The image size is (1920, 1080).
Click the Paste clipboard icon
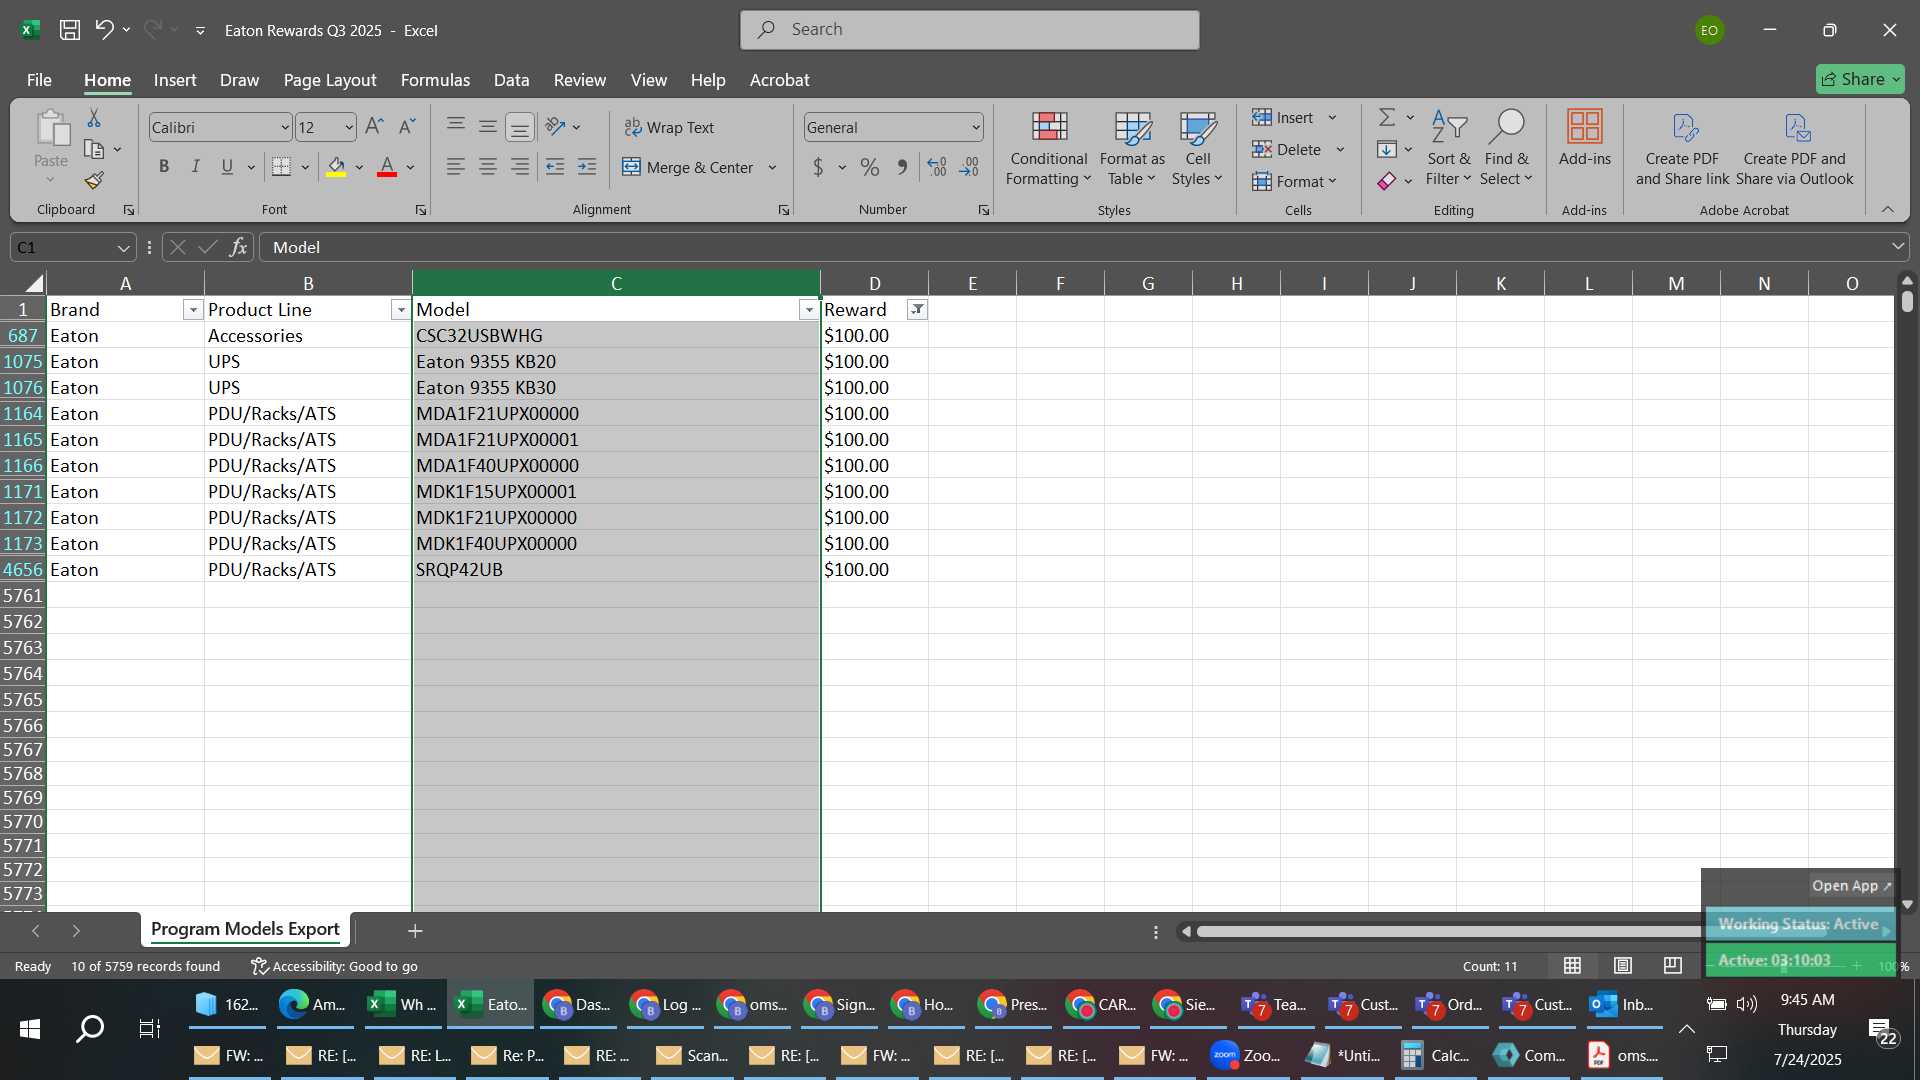point(51,129)
